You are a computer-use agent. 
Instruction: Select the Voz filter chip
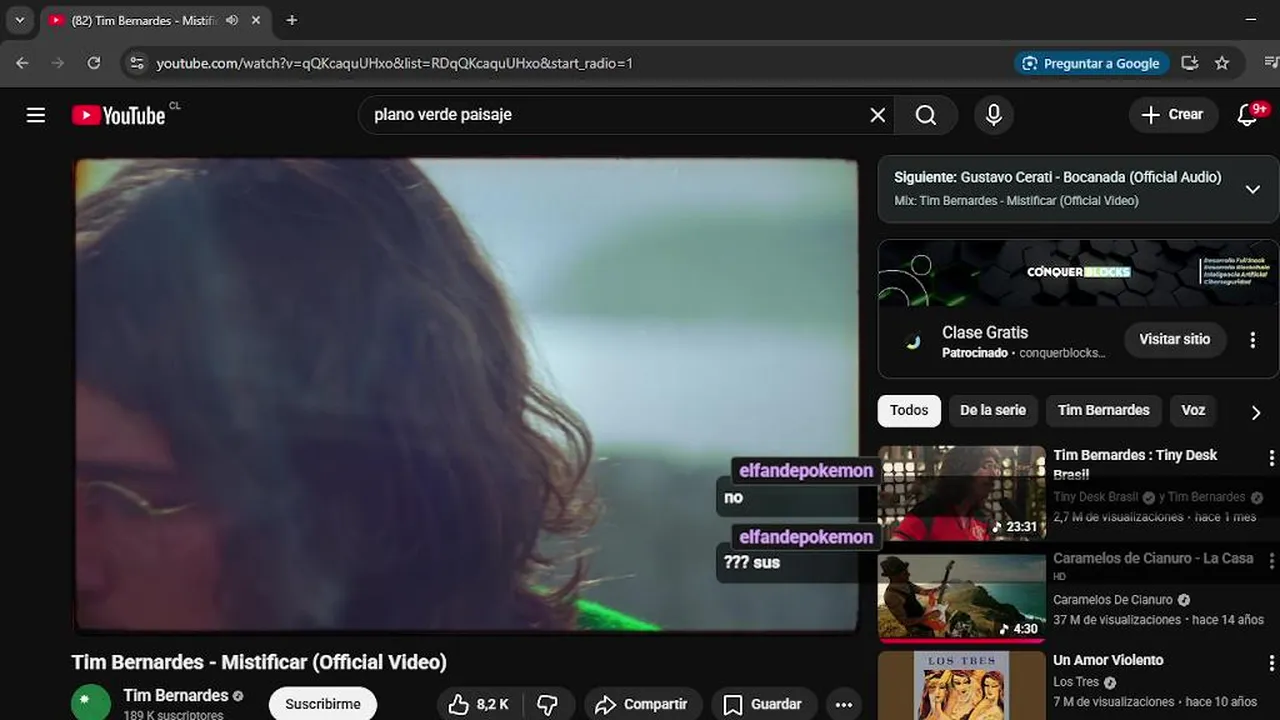coord(1193,410)
